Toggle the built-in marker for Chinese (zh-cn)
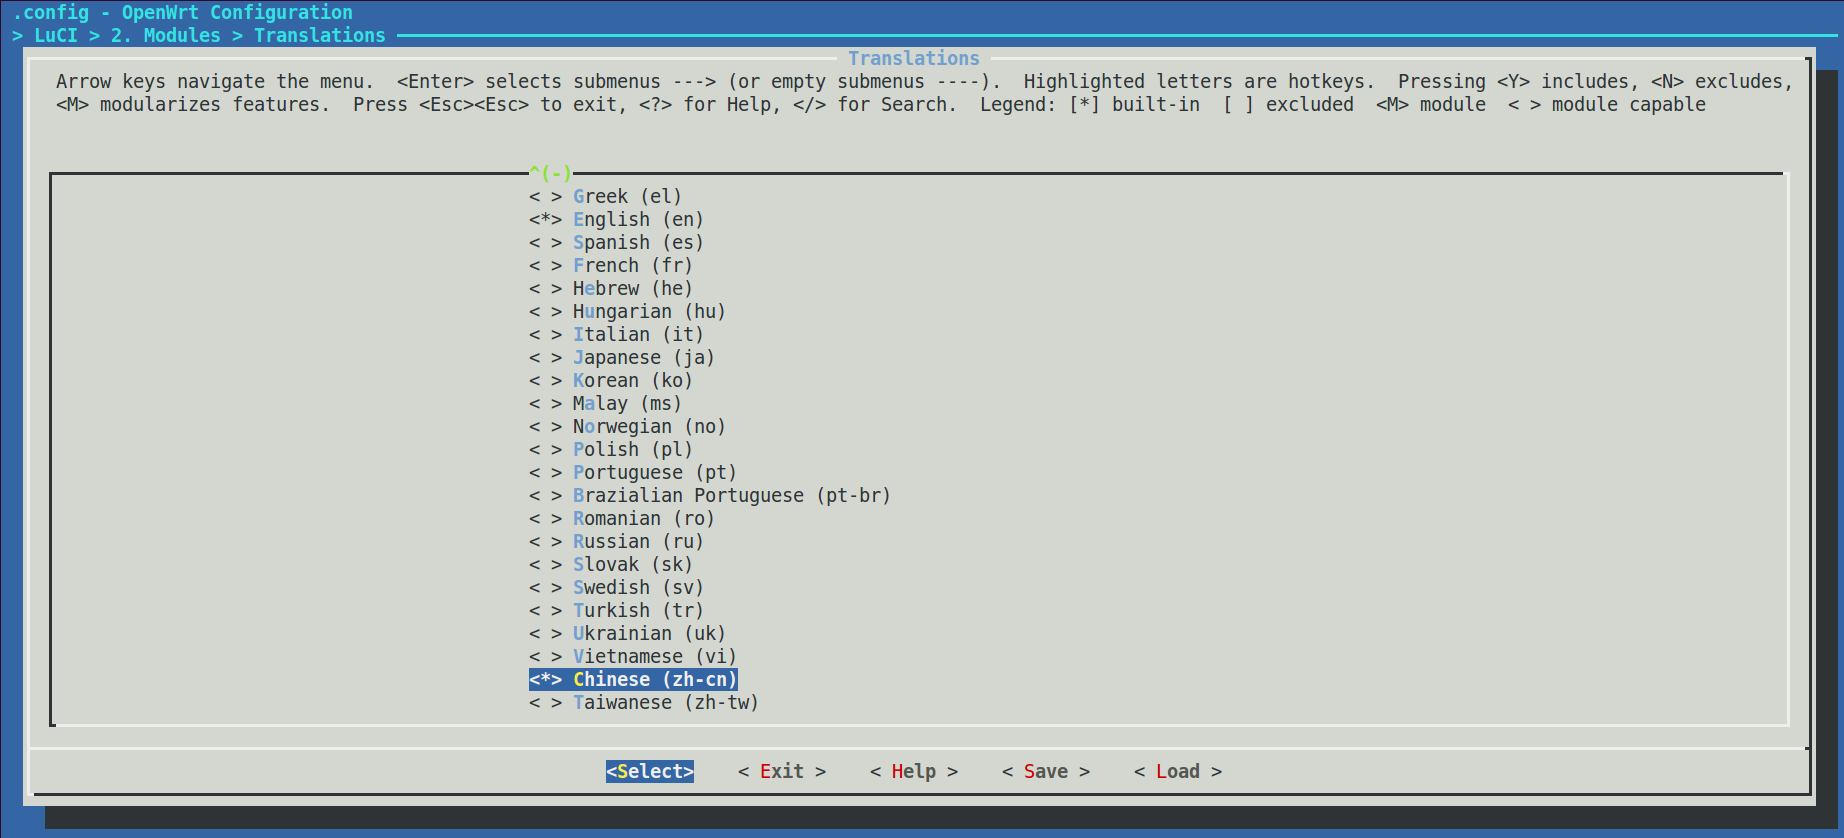 coord(545,680)
